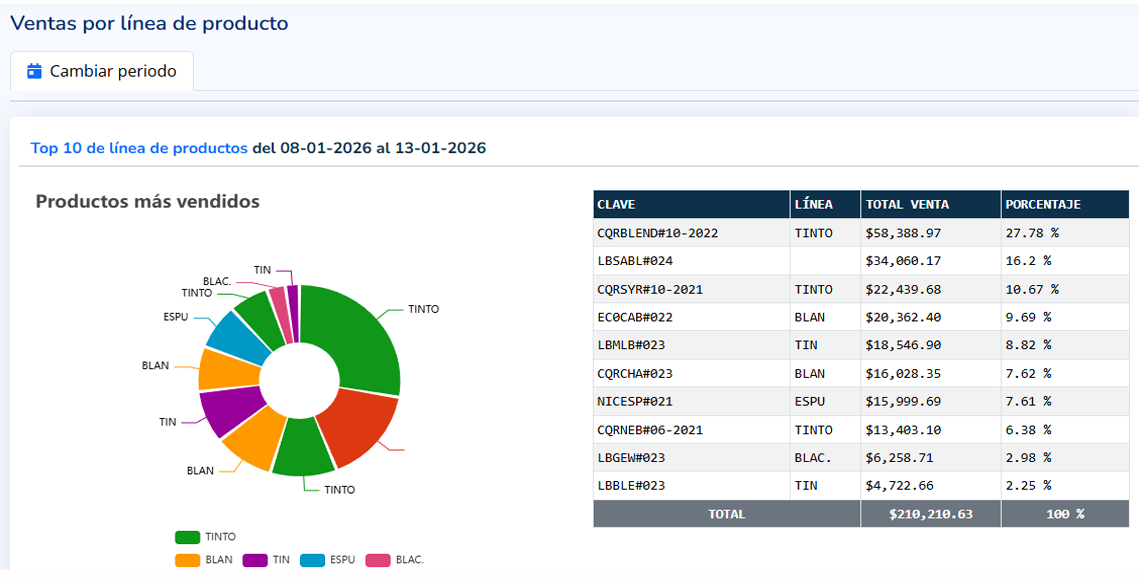Sort by the CLAVE column header
The image size is (1139, 582).
coord(616,204)
